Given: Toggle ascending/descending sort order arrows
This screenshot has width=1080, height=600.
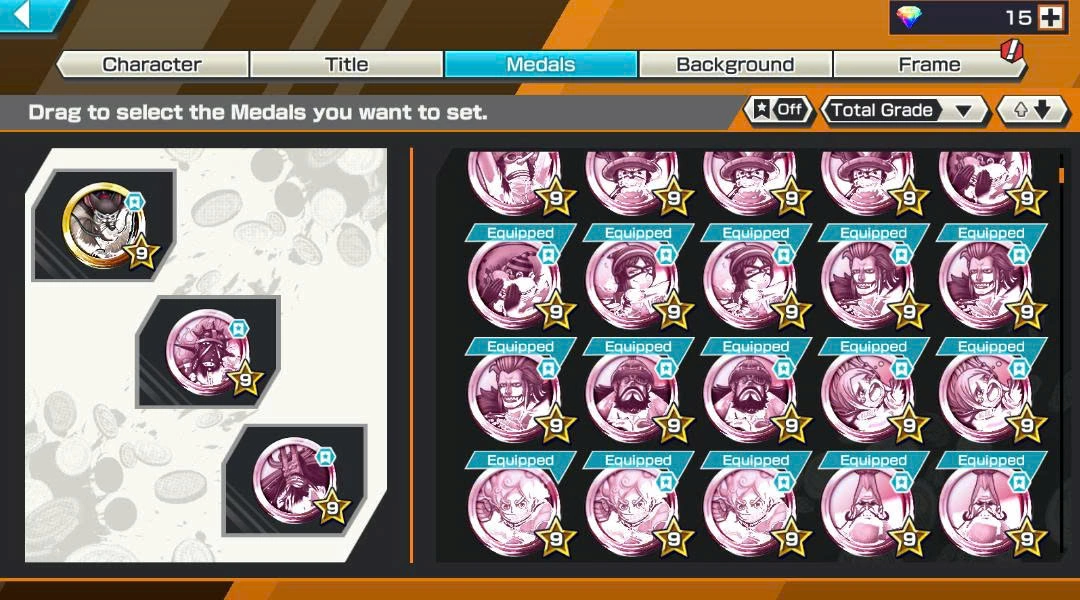Looking at the screenshot, I should 1032,110.
